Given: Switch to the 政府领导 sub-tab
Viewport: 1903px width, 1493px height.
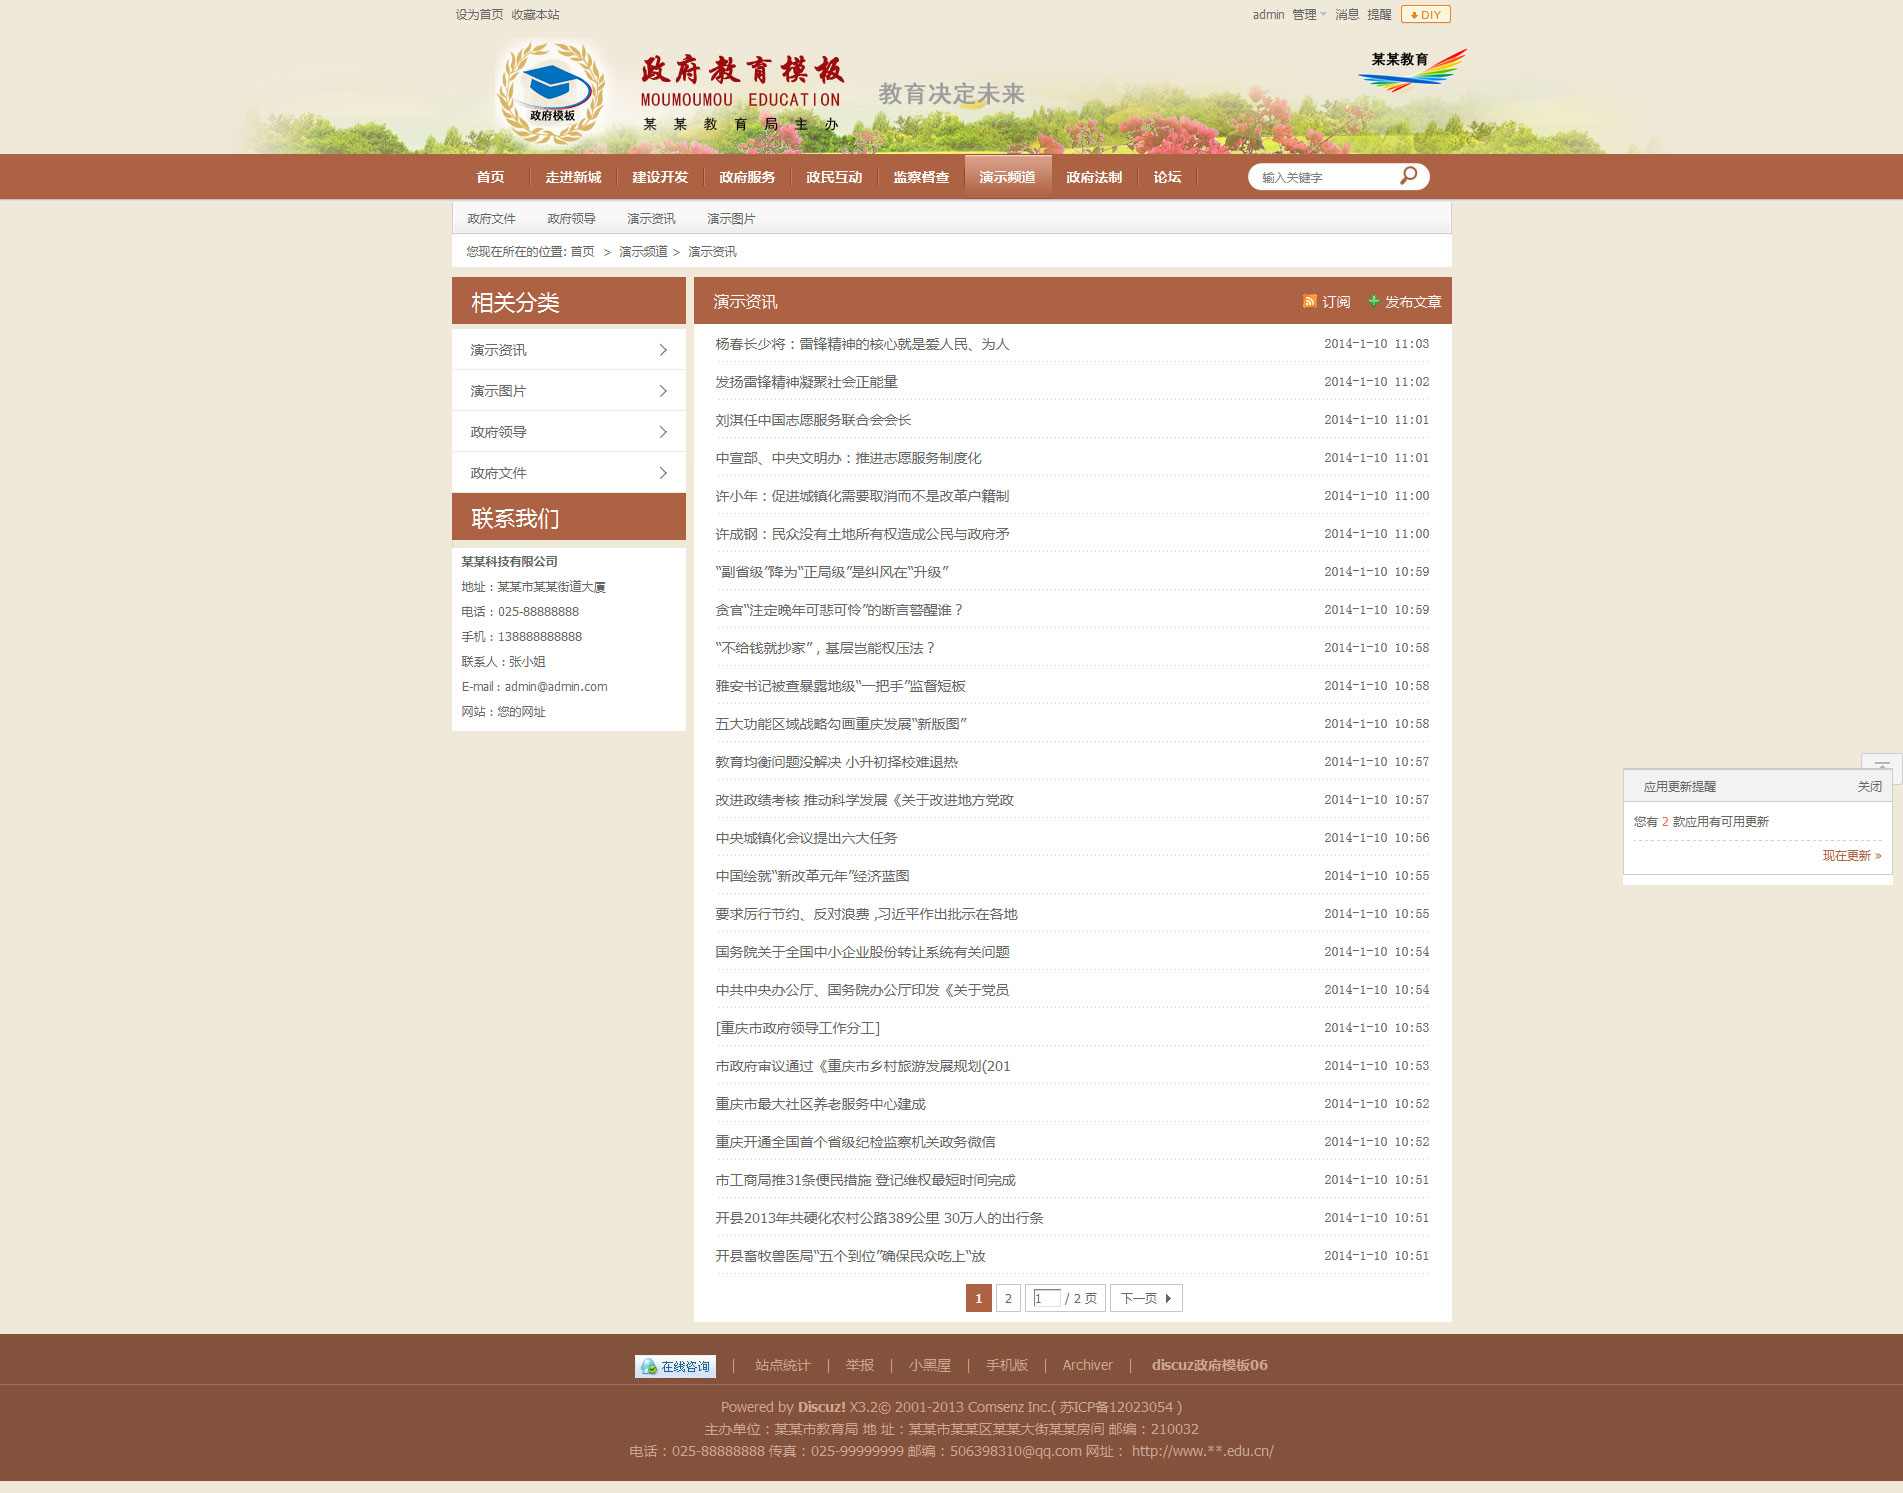Looking at the screenshot, I should click(x=571, y=218).
